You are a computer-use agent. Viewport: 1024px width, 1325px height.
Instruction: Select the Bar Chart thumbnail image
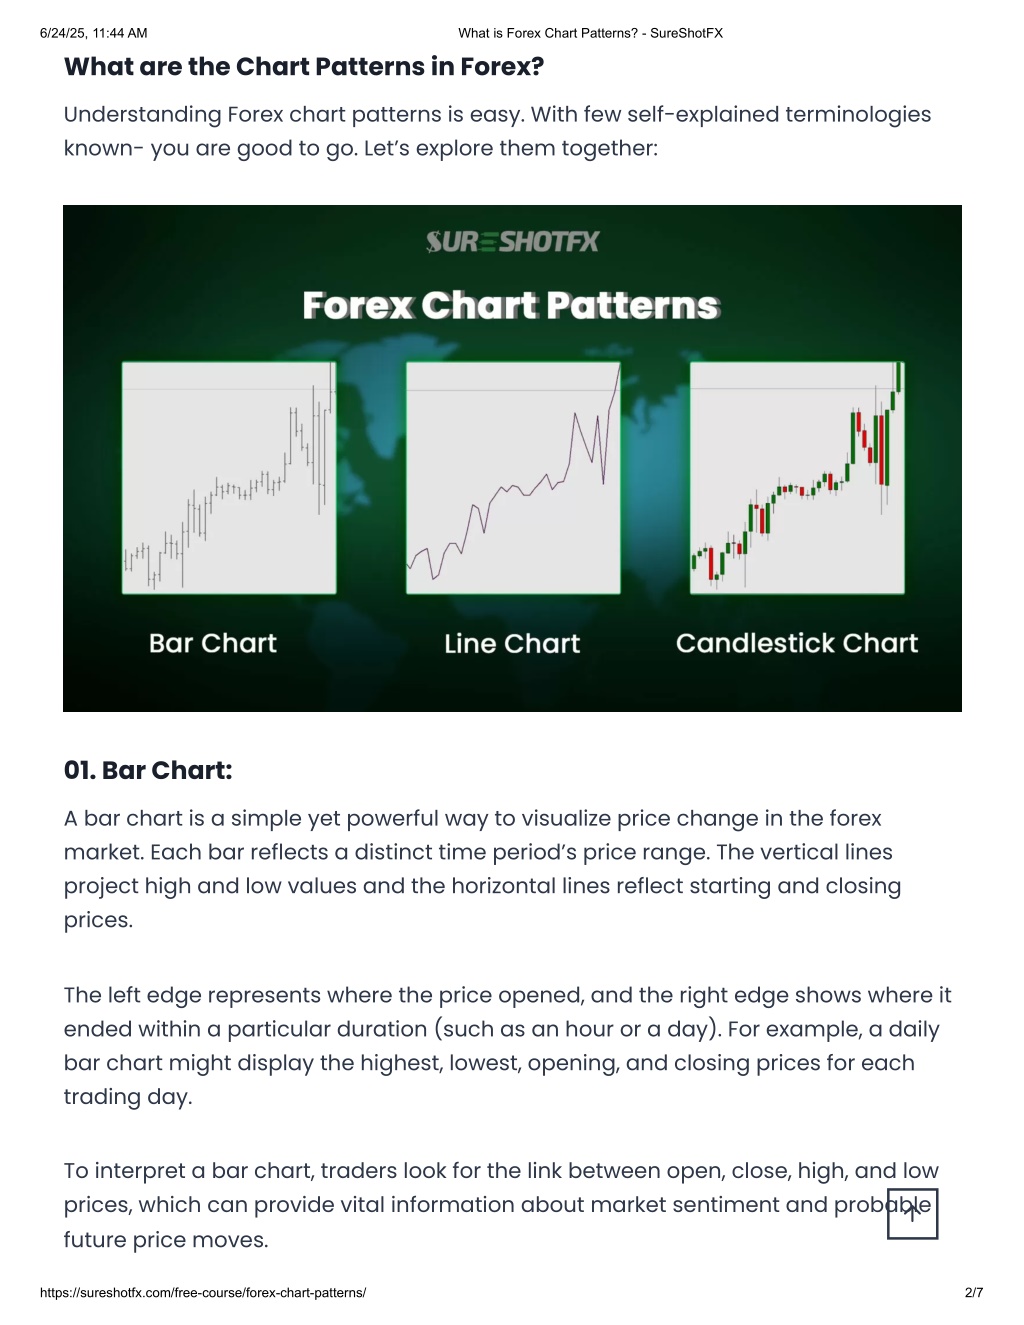coord(229,478)
